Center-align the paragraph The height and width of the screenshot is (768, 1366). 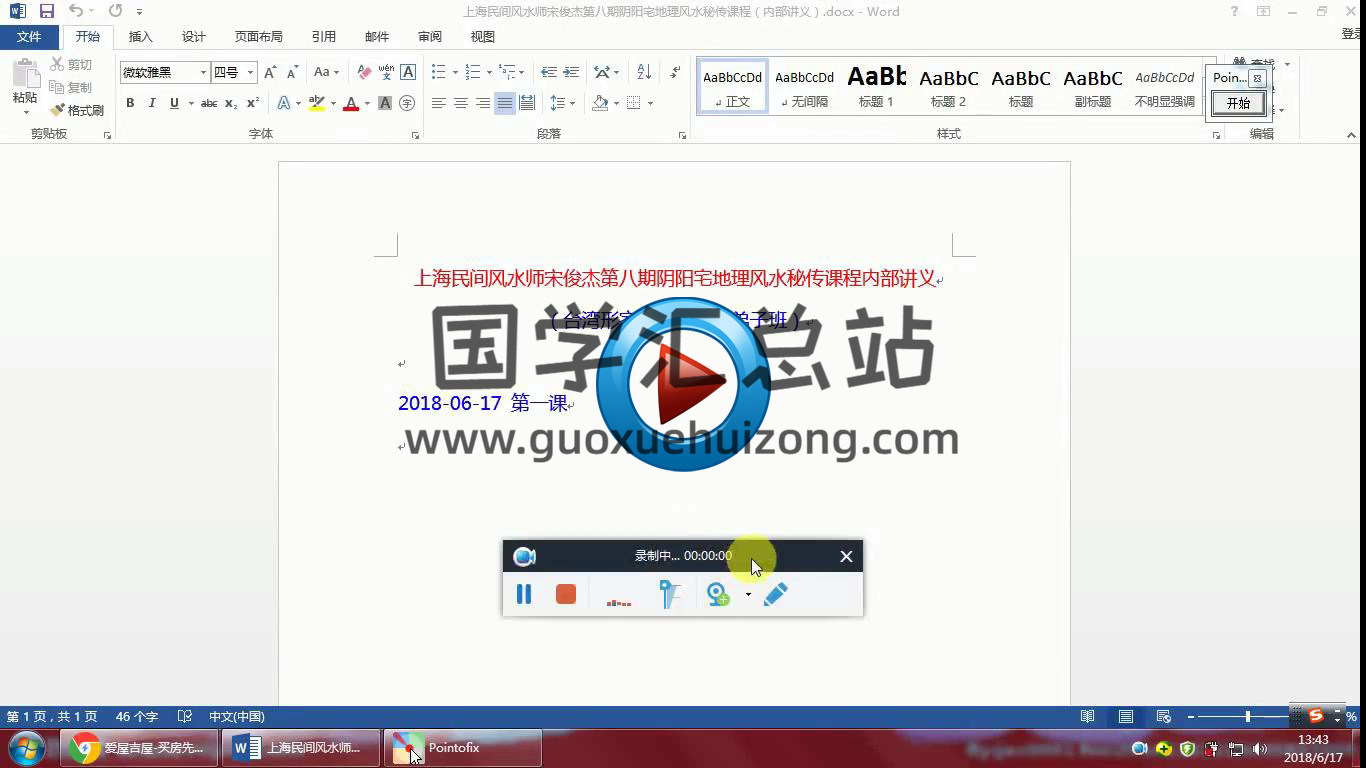(x=461, y=103)
